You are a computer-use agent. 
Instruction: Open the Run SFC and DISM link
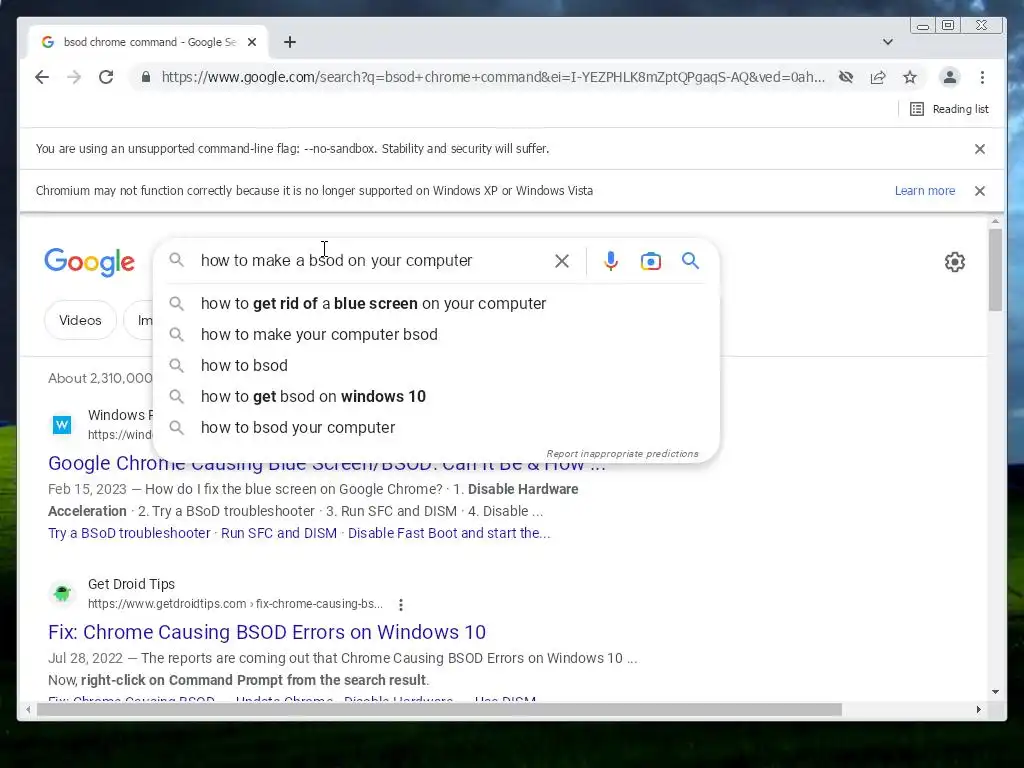[x=279, y=533]
